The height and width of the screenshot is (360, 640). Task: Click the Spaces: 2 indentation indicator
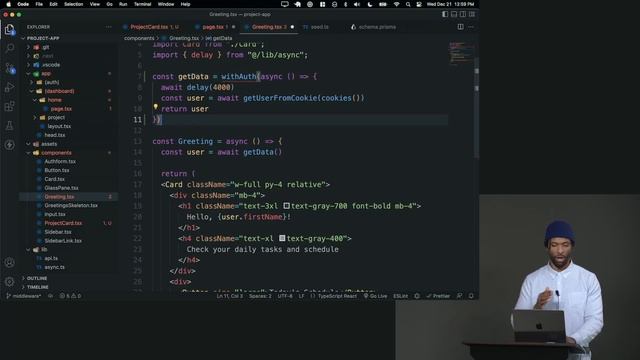[260, 296]
